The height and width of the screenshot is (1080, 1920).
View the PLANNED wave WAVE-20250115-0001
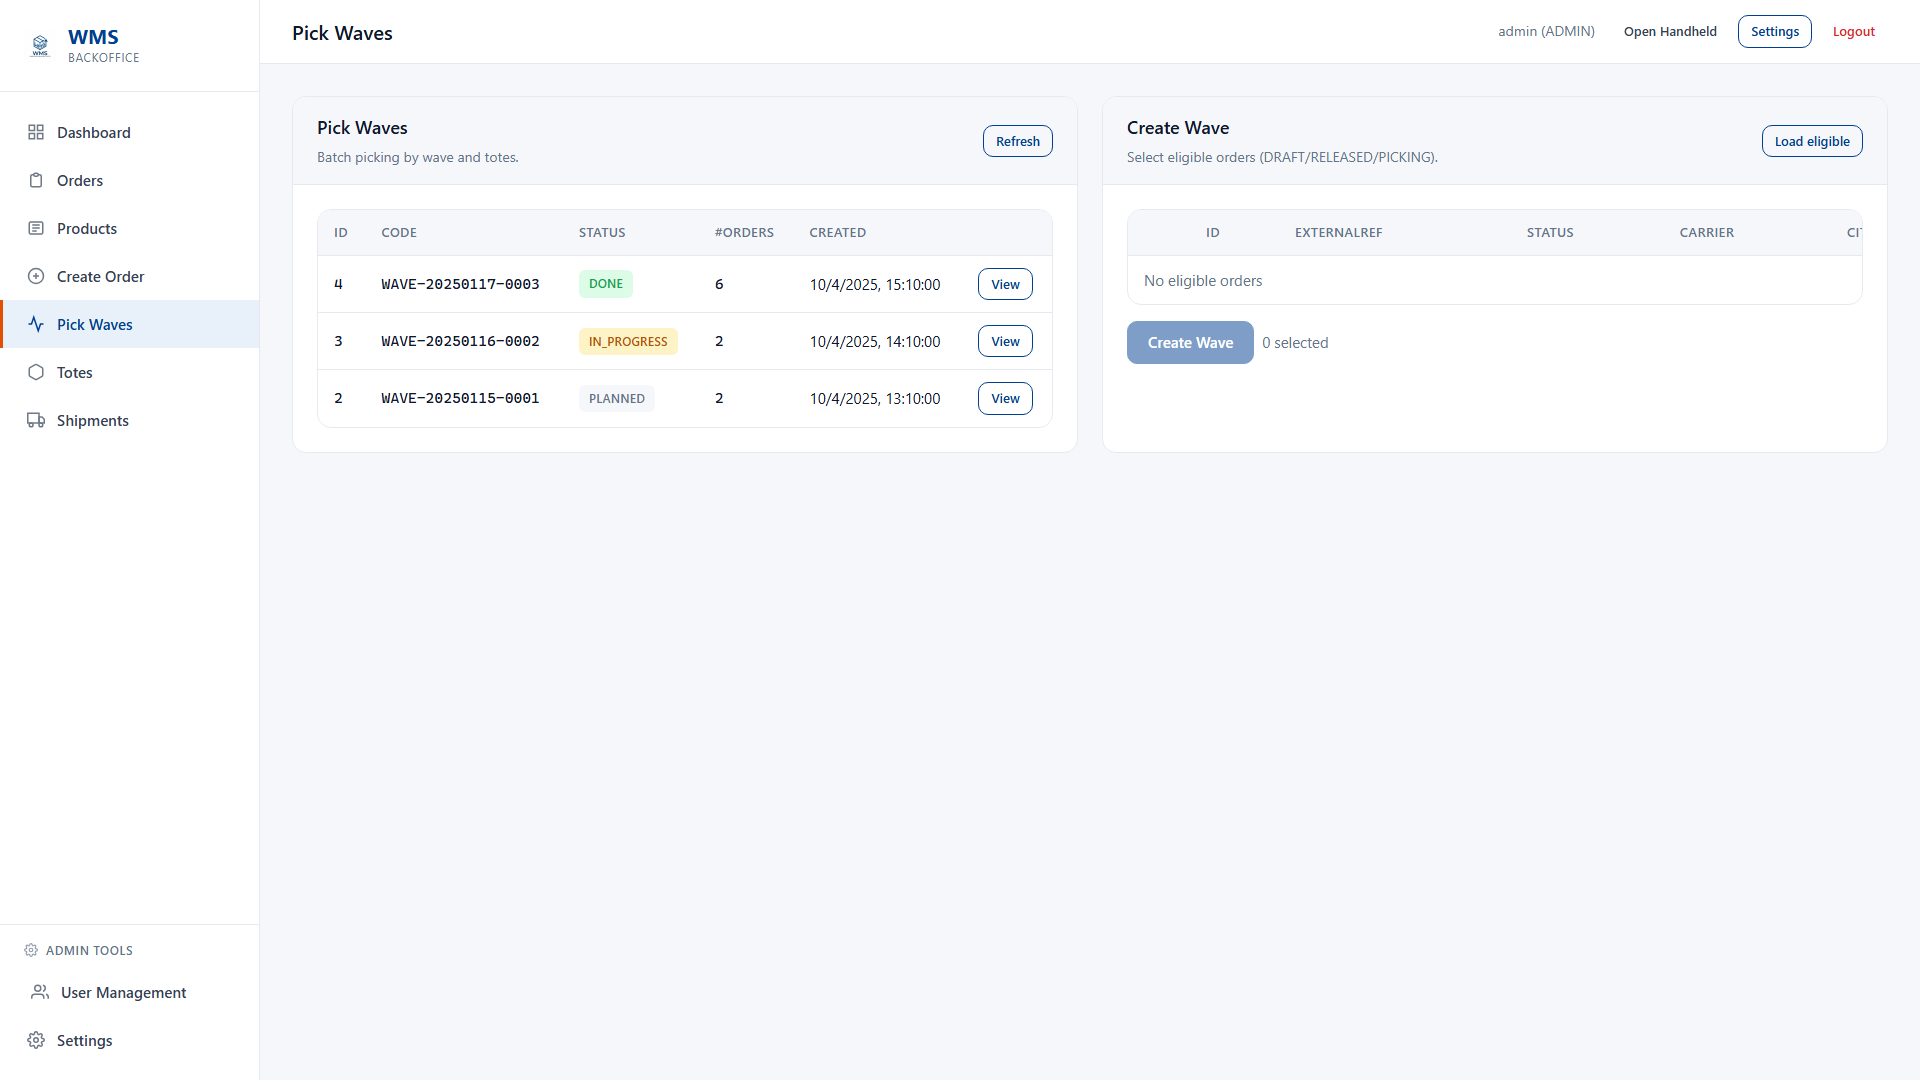click(x=1005, y=398)
